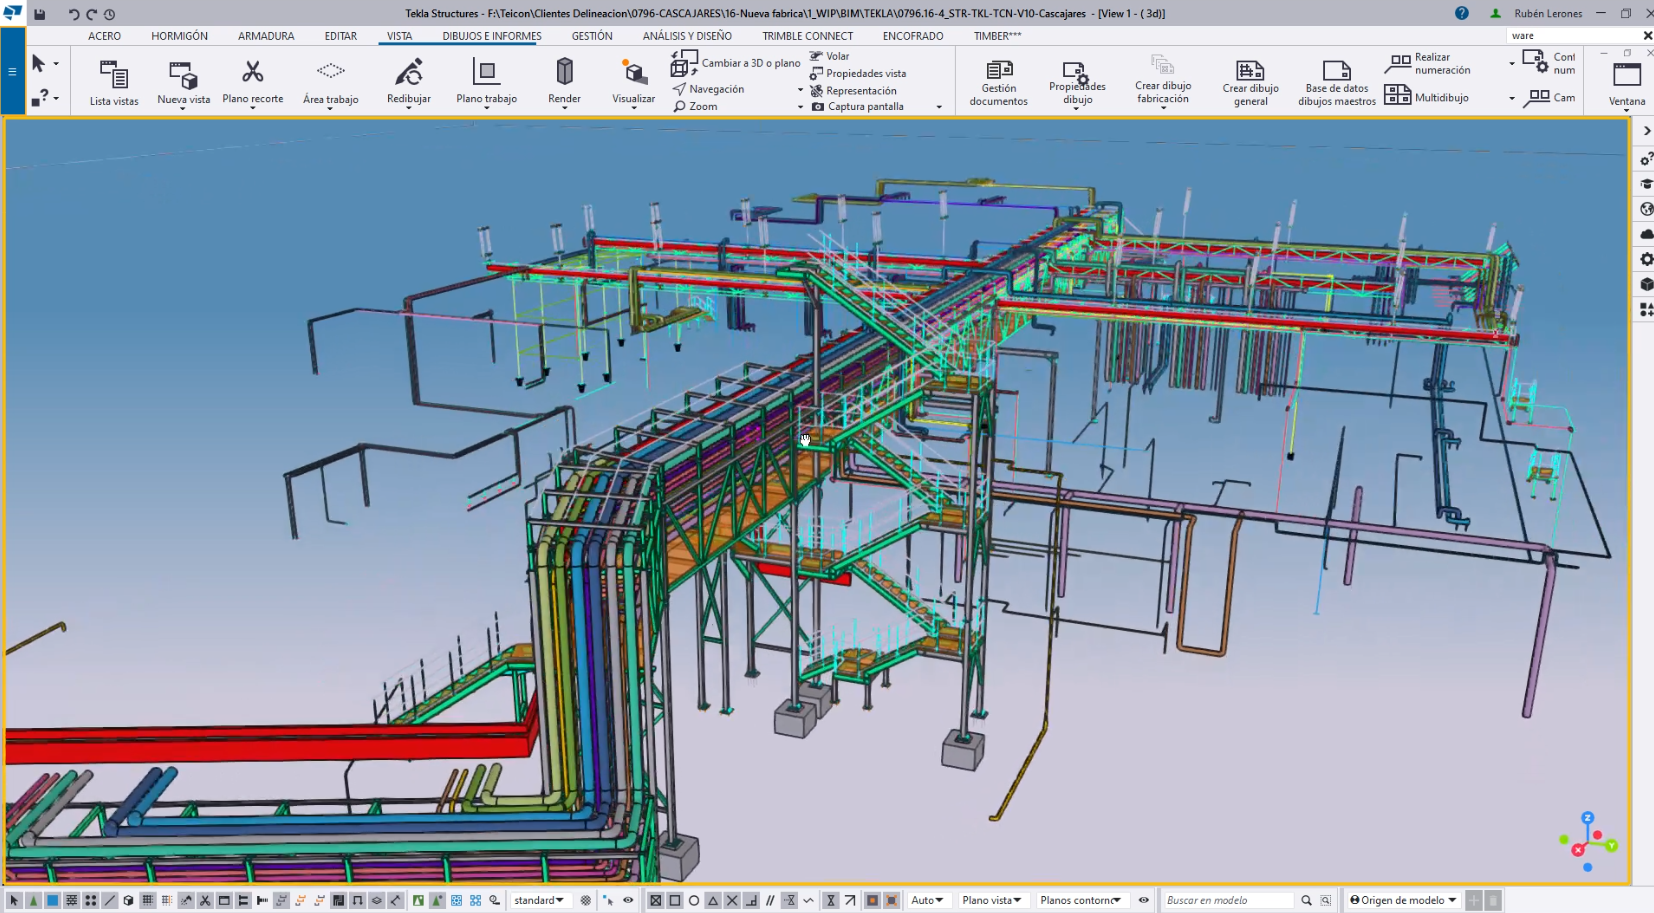Open Base de datos dibujos maestros
The width and height of the screenshot is (1654, 913).
coord(1336,82)
